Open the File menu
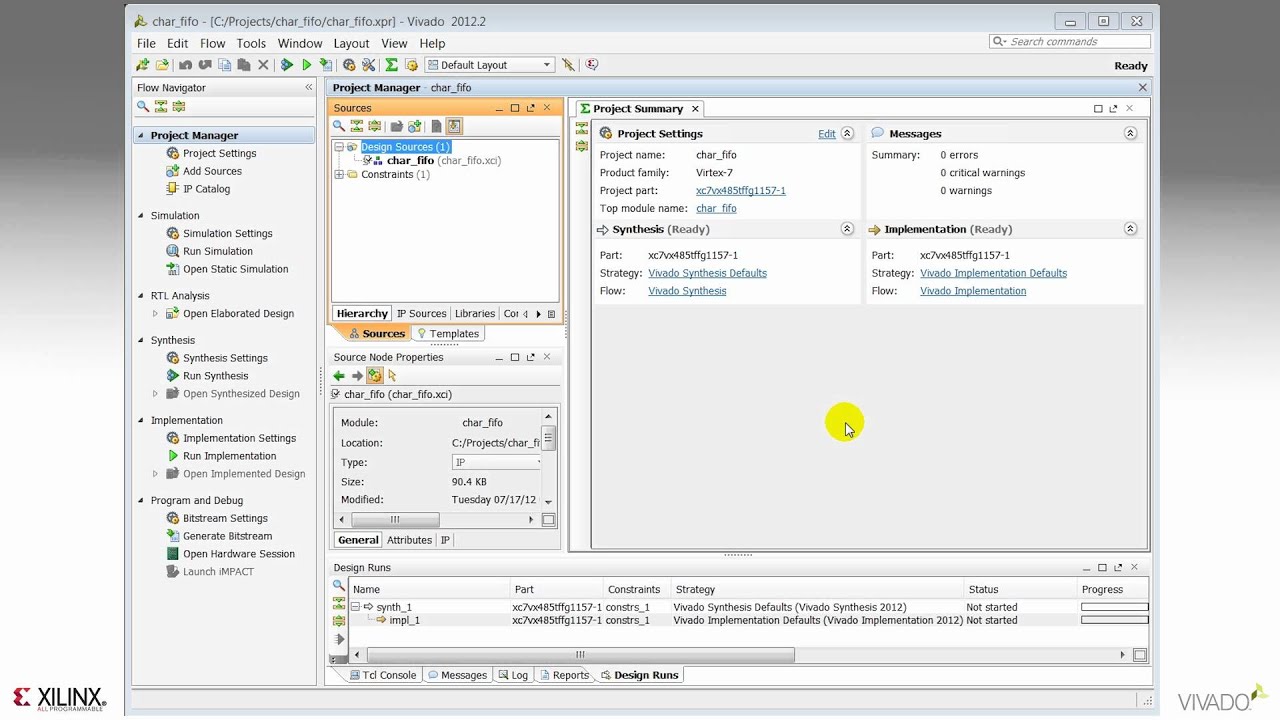Viewport: 1280px width, 720px height. tap(146, 43)
